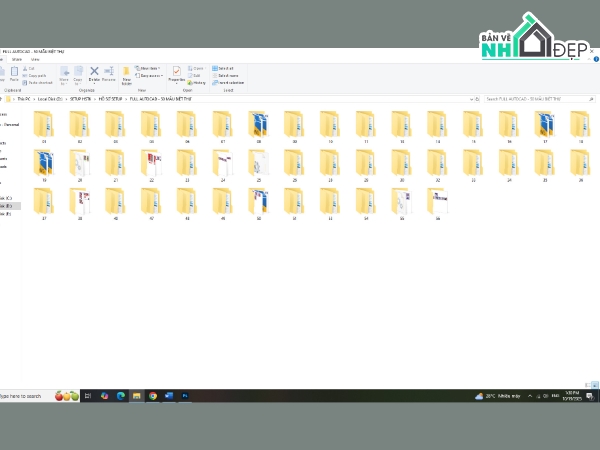This screenshot has width=600, height=450.
Task: Switch to the View ribbon tab
Action: (33, 59)
